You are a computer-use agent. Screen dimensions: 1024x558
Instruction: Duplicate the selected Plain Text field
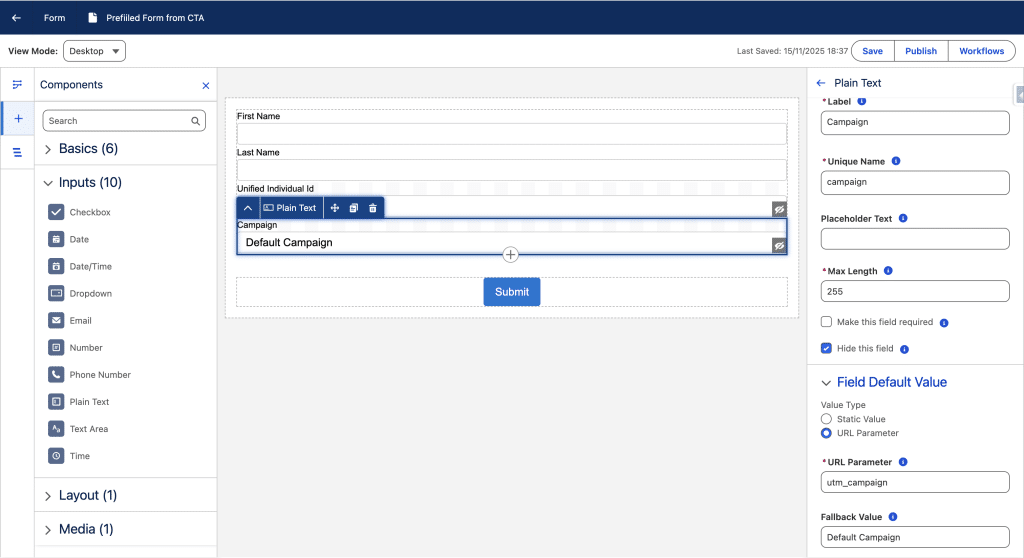click(x=354, y=208)
